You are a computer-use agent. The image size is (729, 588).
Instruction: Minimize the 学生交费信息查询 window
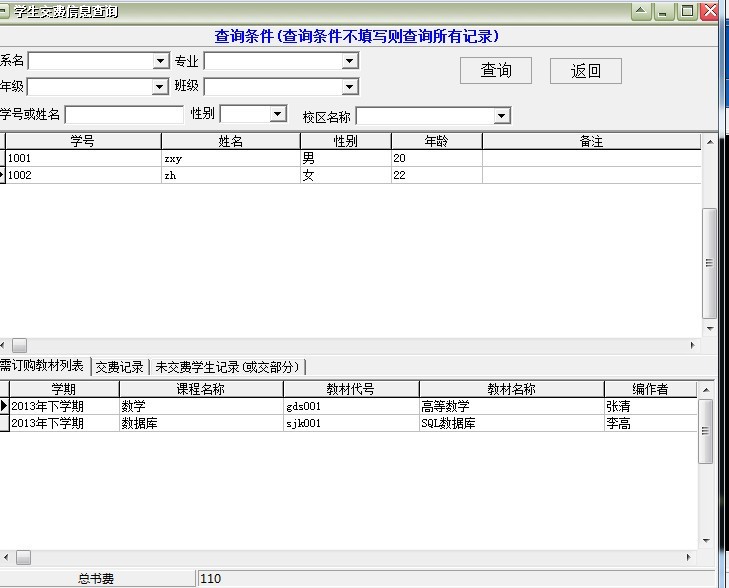(663, 11)
